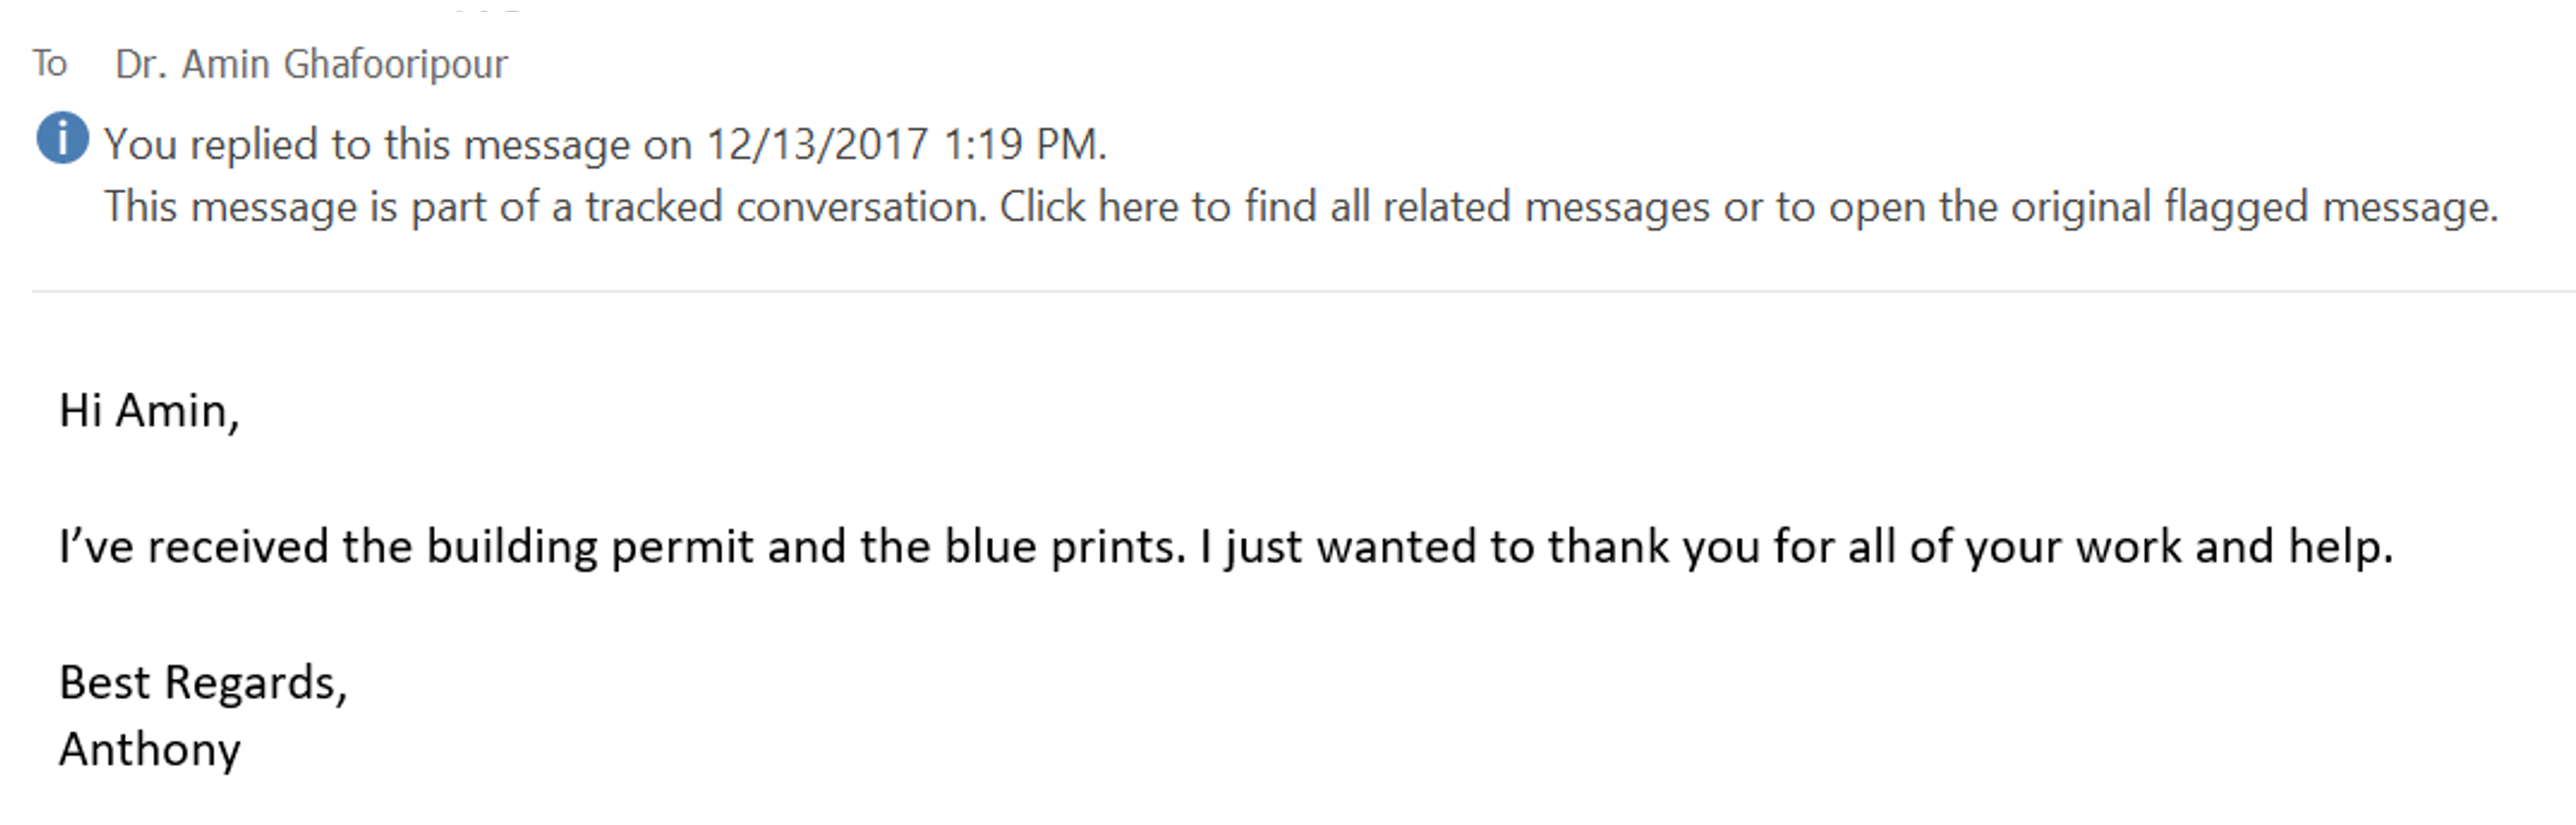Click the "Hi Amin," greeting line
The height and width of the screenshot is (825, 2576).
point(149,411)
